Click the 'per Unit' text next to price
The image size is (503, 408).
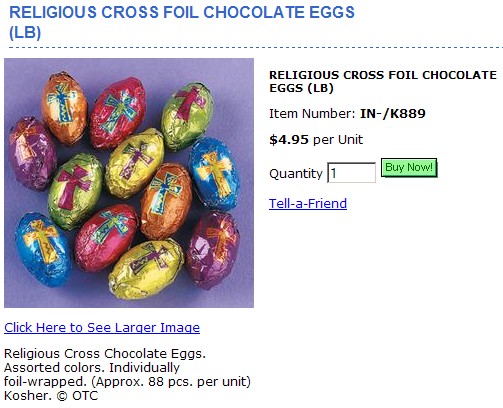(x=338, y=139)
